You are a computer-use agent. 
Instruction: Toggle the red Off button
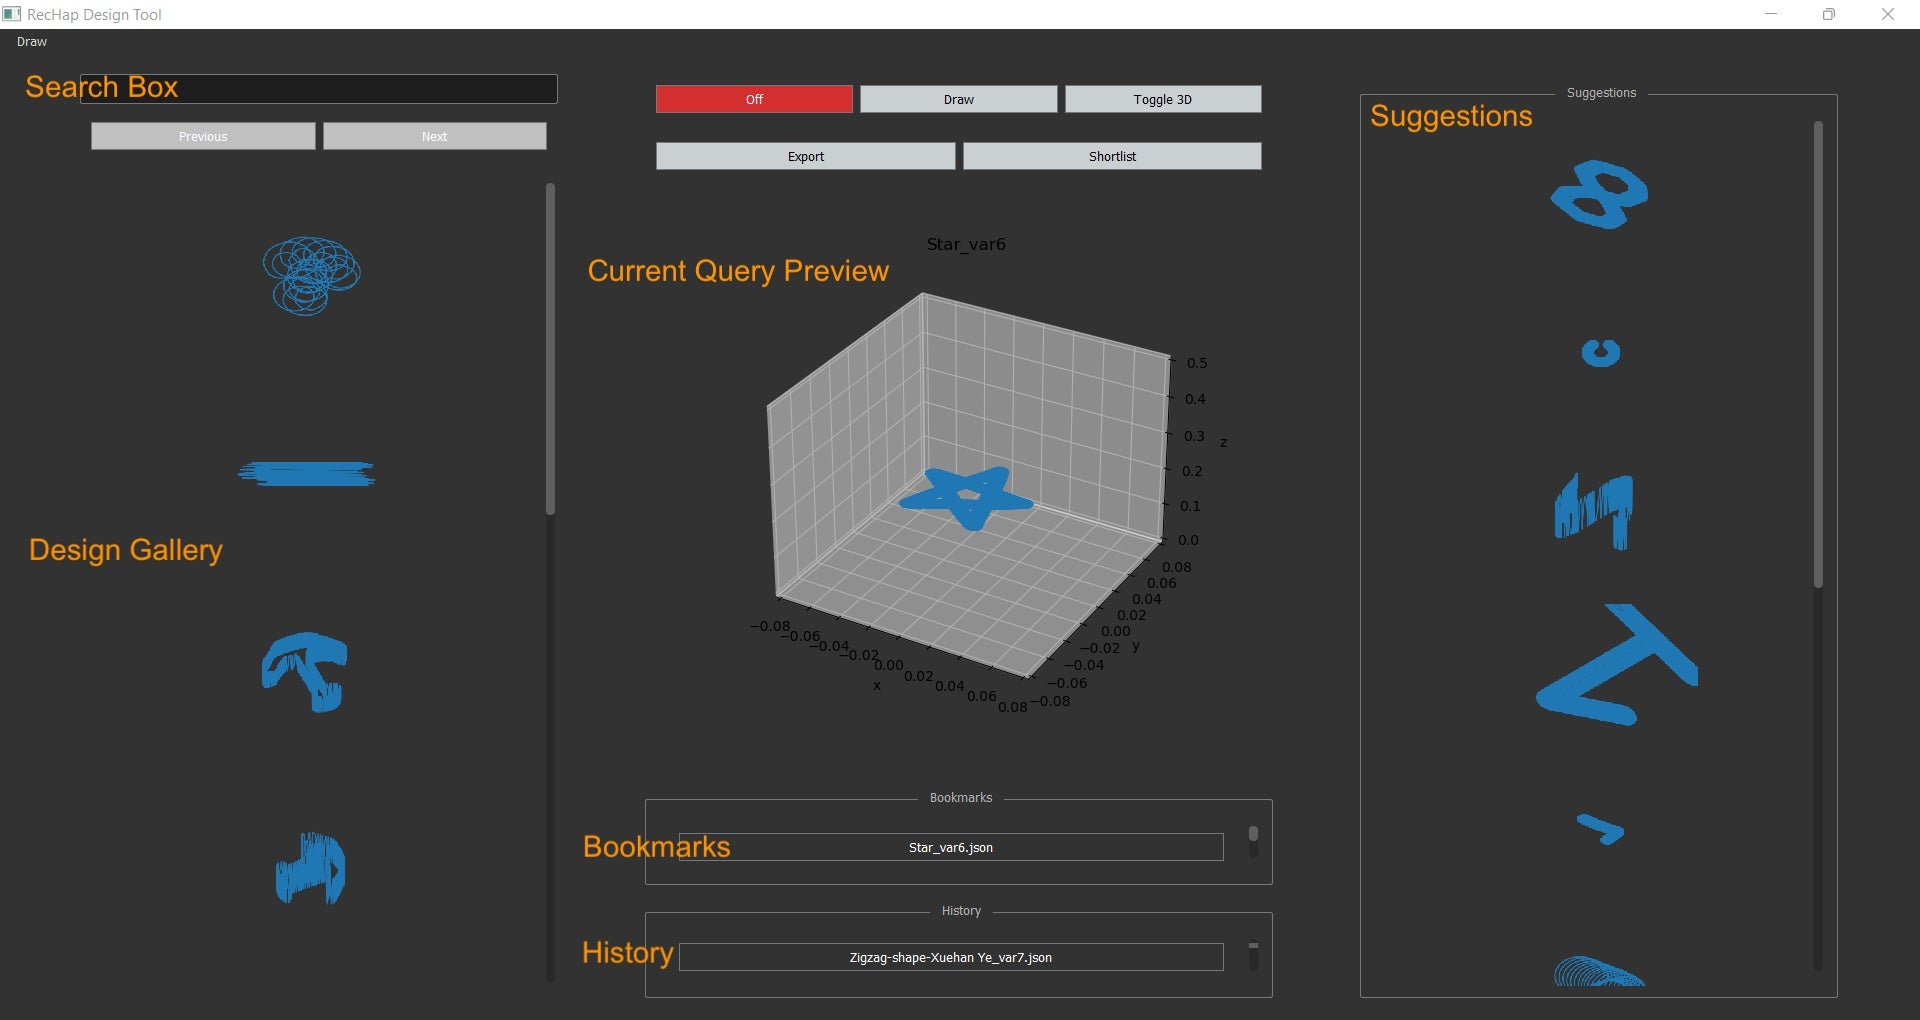point(754,99)
